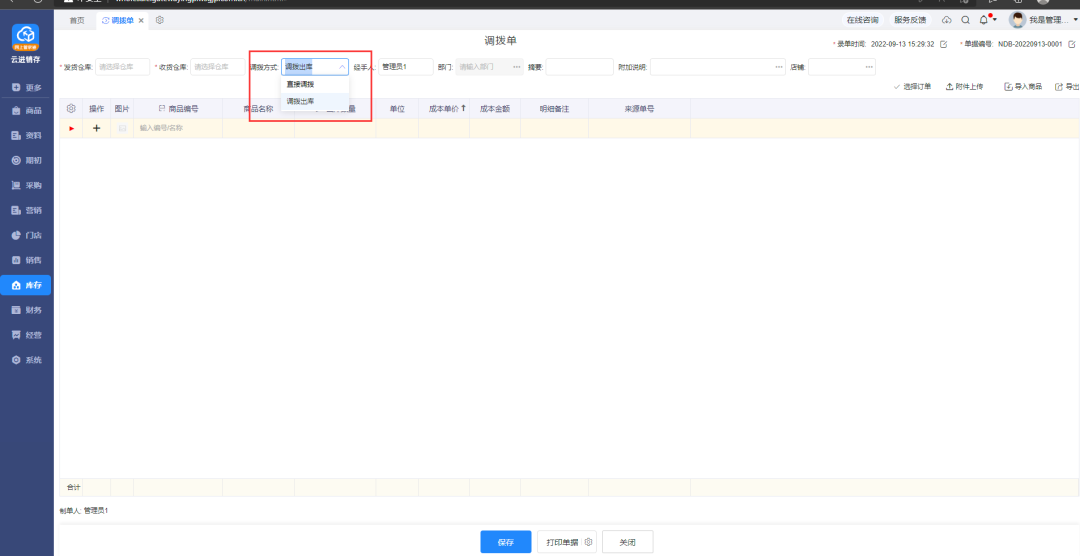Click the blue 保存 button
Image resolution: width=1080 pixels, height=556 pixels.
tap(506, 542)
